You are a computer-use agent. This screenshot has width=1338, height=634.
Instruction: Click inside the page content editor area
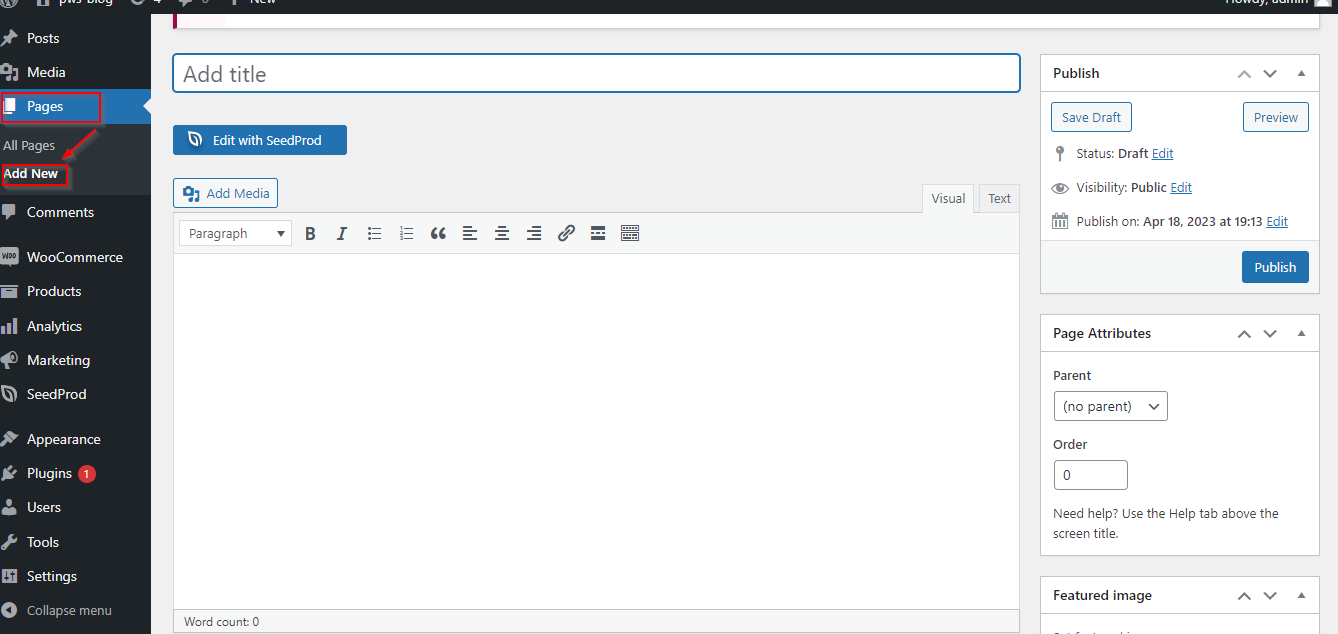pos(596,432)
